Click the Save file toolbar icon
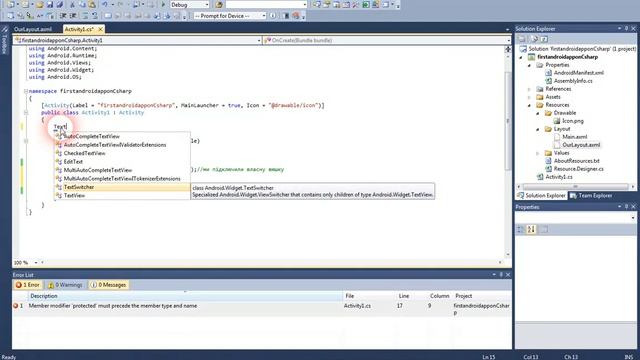This screenshot has height=360, width=640. pos(50,5)
